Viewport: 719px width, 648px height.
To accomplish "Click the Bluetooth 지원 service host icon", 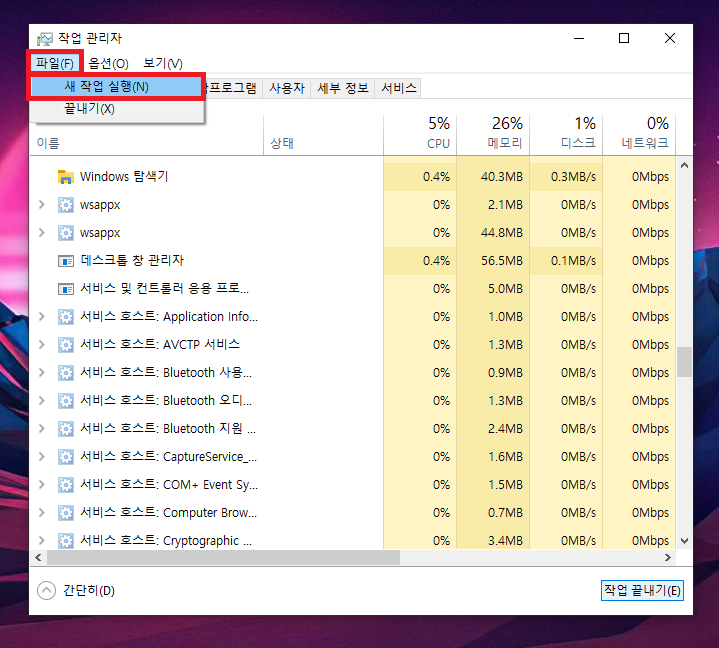I will coord(66,429).
